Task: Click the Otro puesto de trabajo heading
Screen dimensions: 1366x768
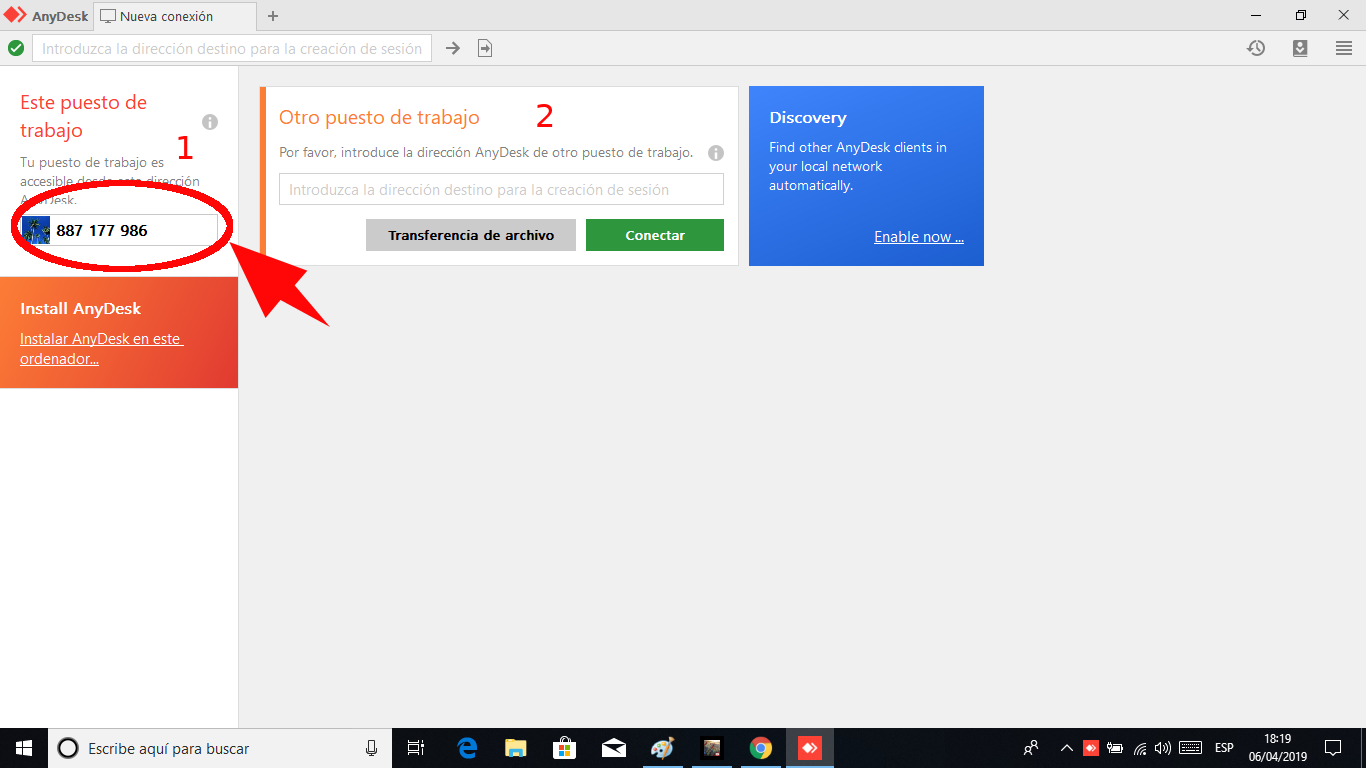Action: (379, 117)
